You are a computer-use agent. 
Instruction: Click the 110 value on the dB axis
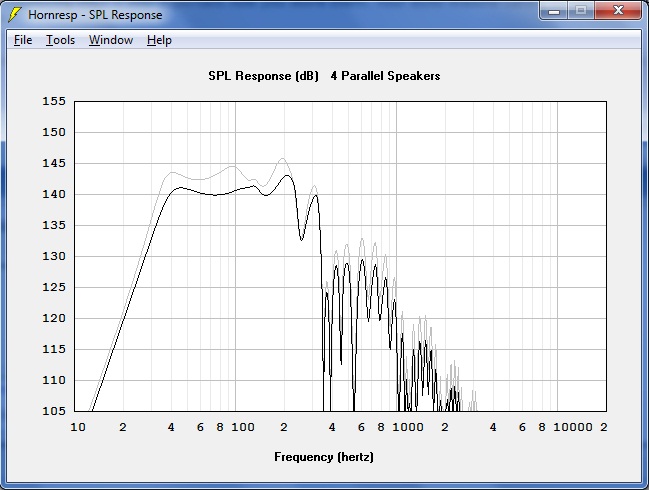[x=54, y=380]
